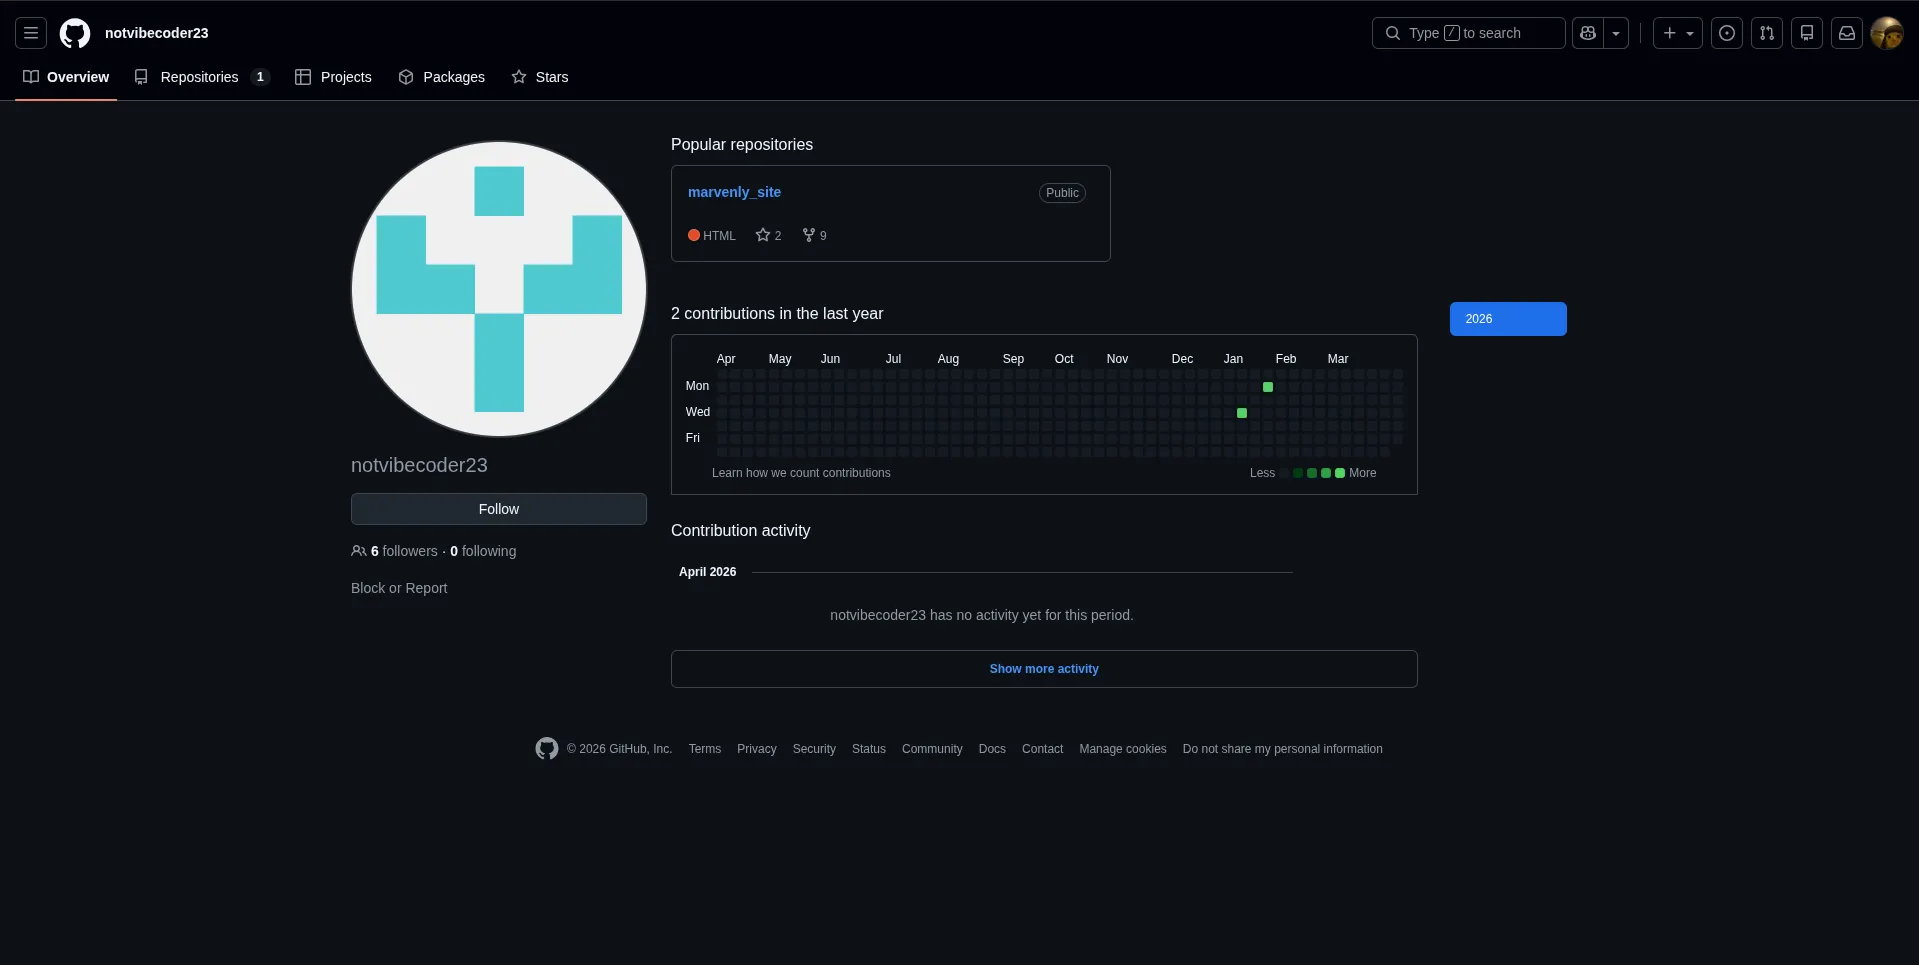Click the orange HTML language dot

tap(694, 235)
